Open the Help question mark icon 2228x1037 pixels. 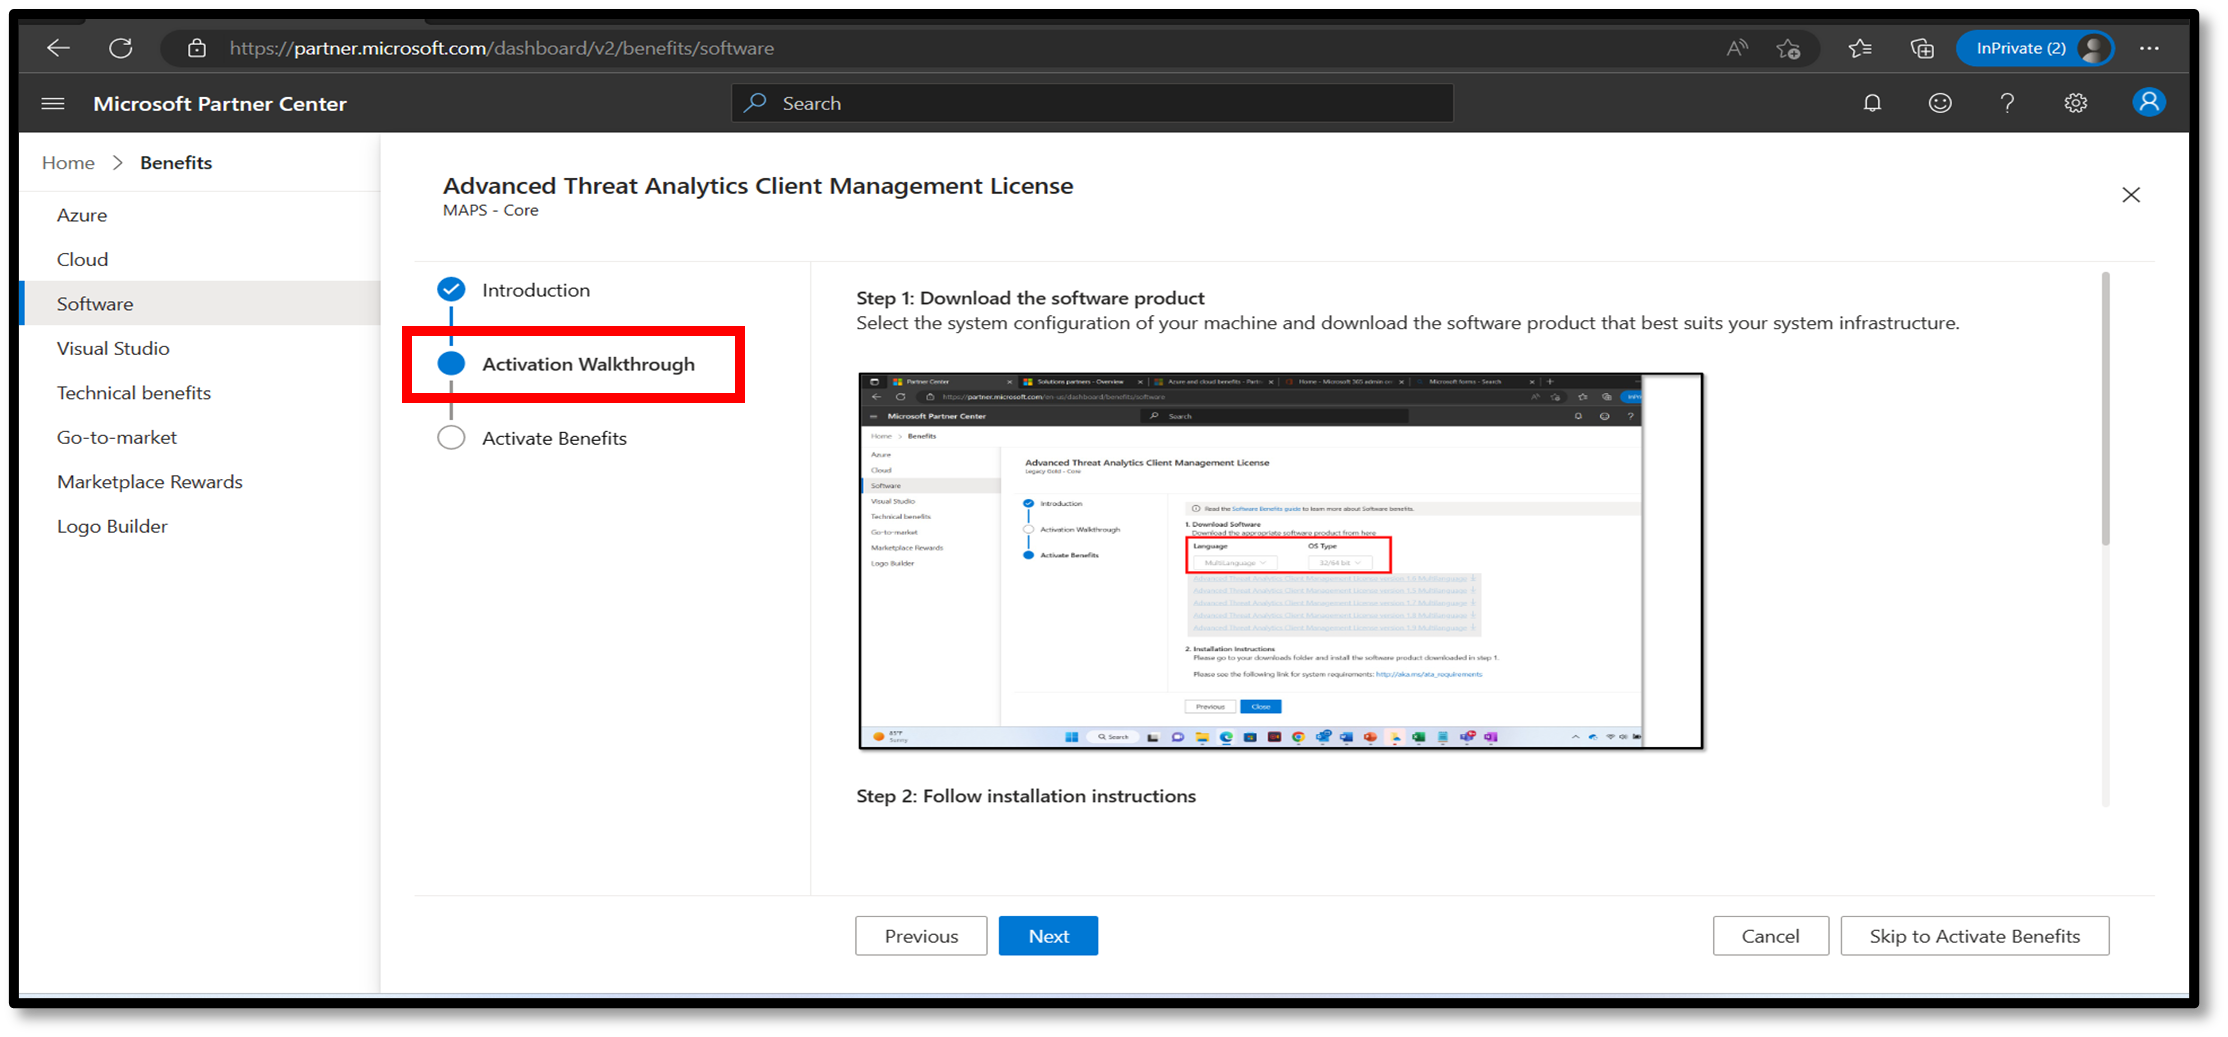[2007, 103]
